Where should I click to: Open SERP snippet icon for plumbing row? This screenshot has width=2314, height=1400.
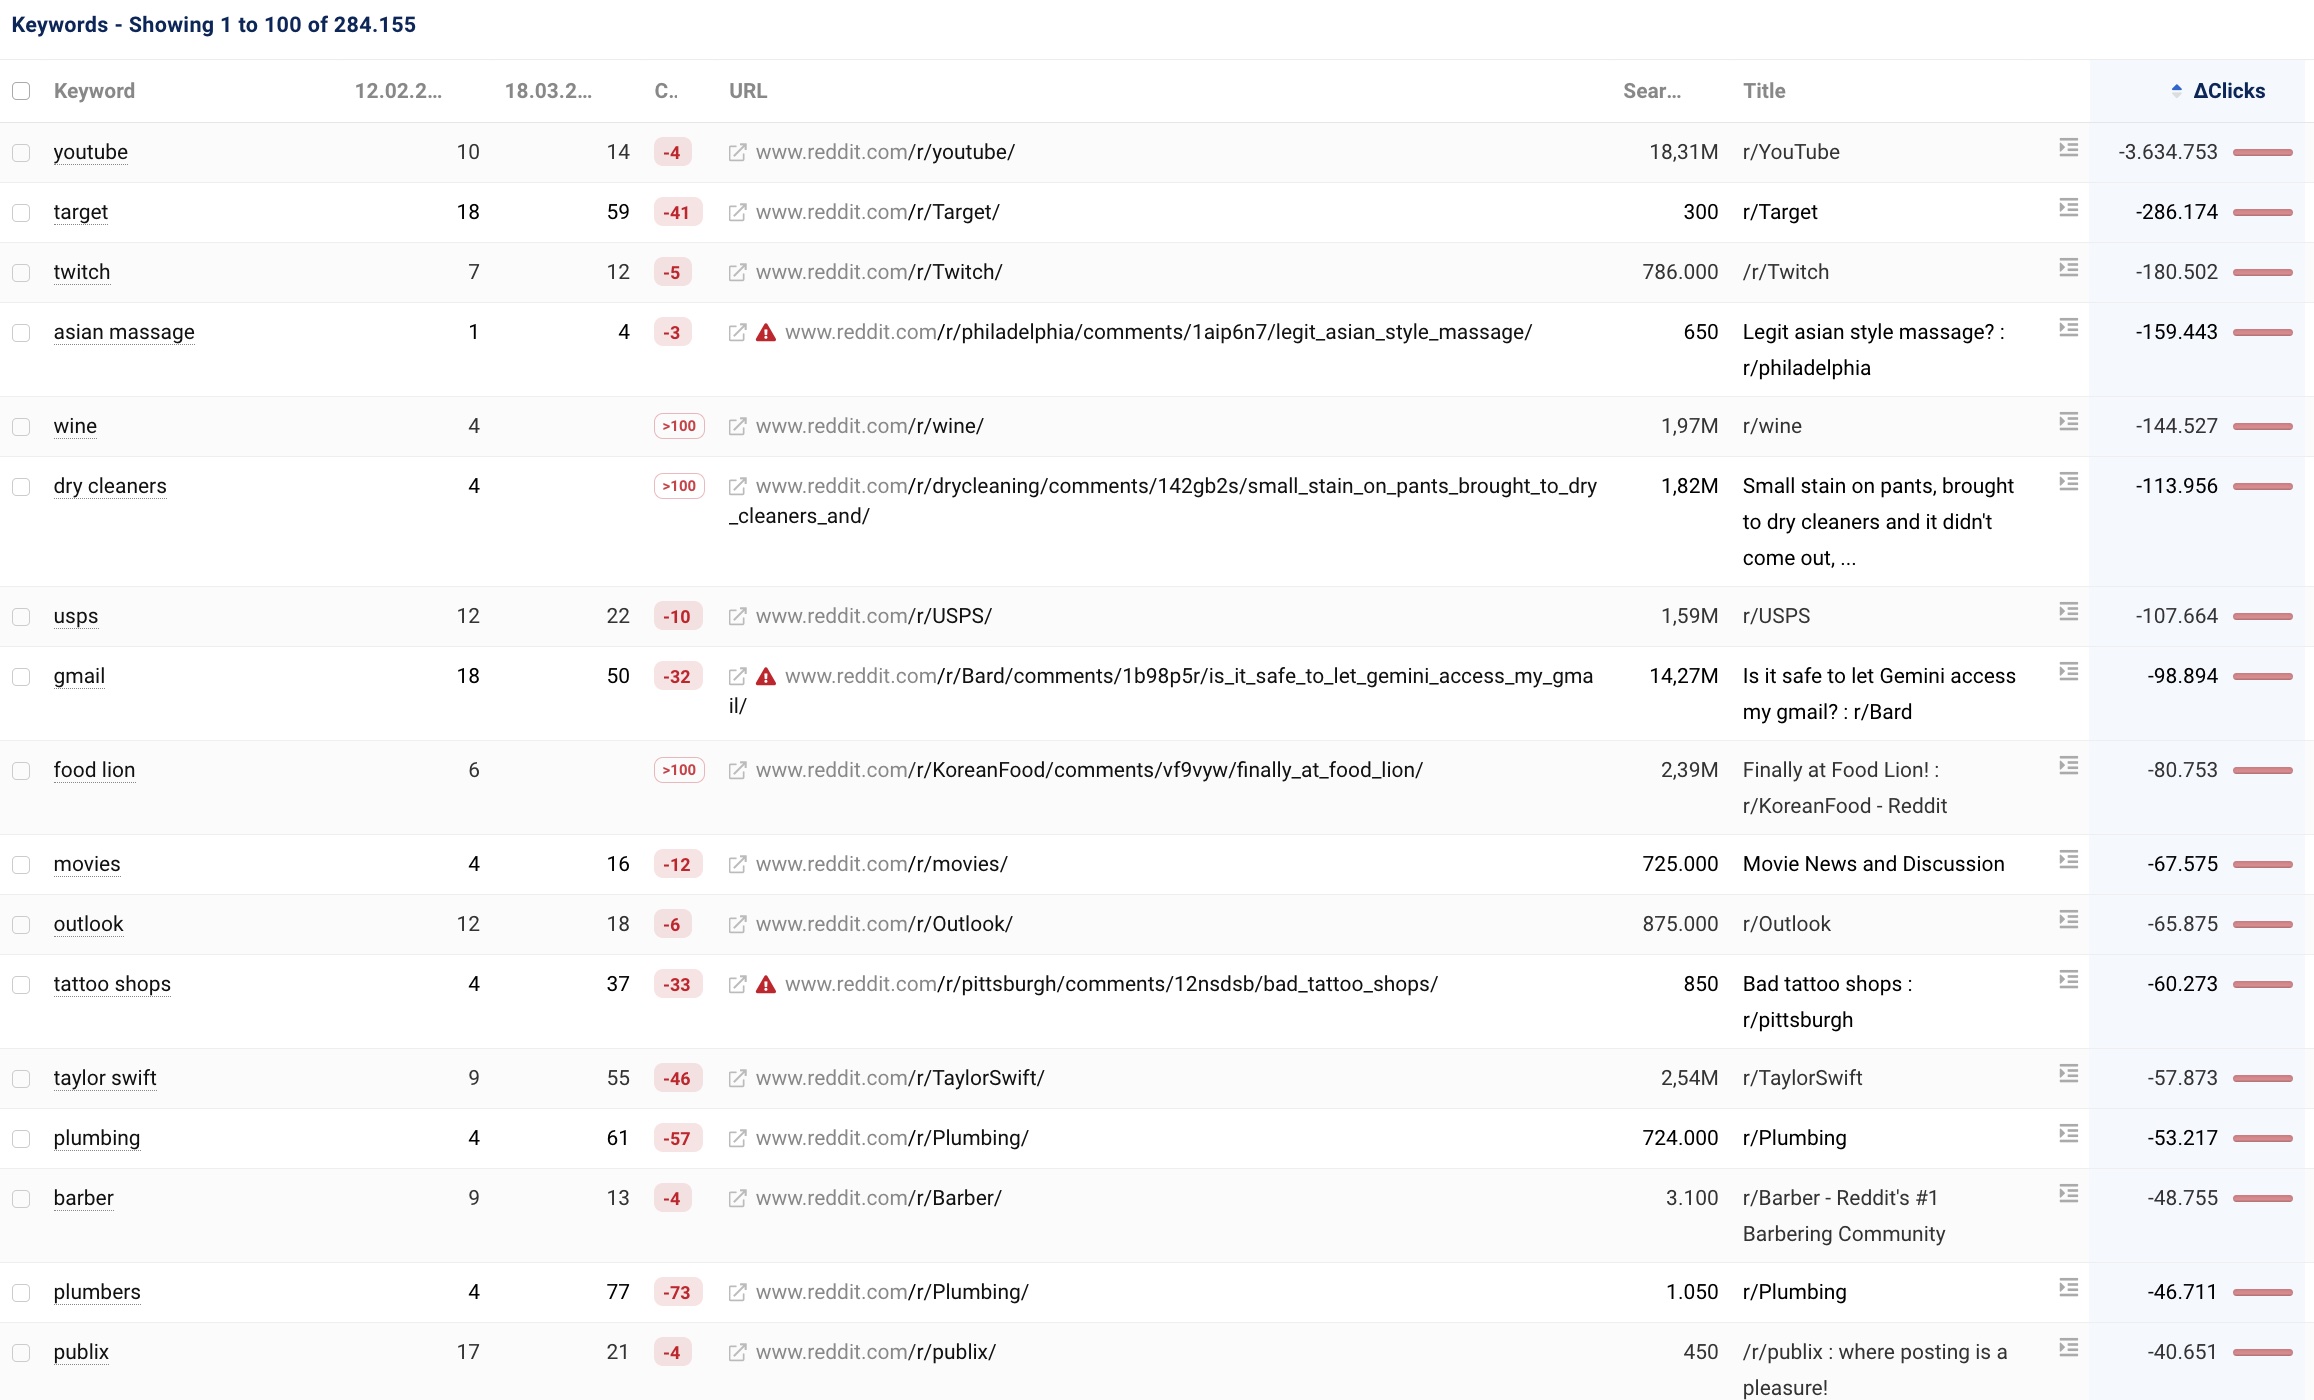[x=2069, y=1134]
